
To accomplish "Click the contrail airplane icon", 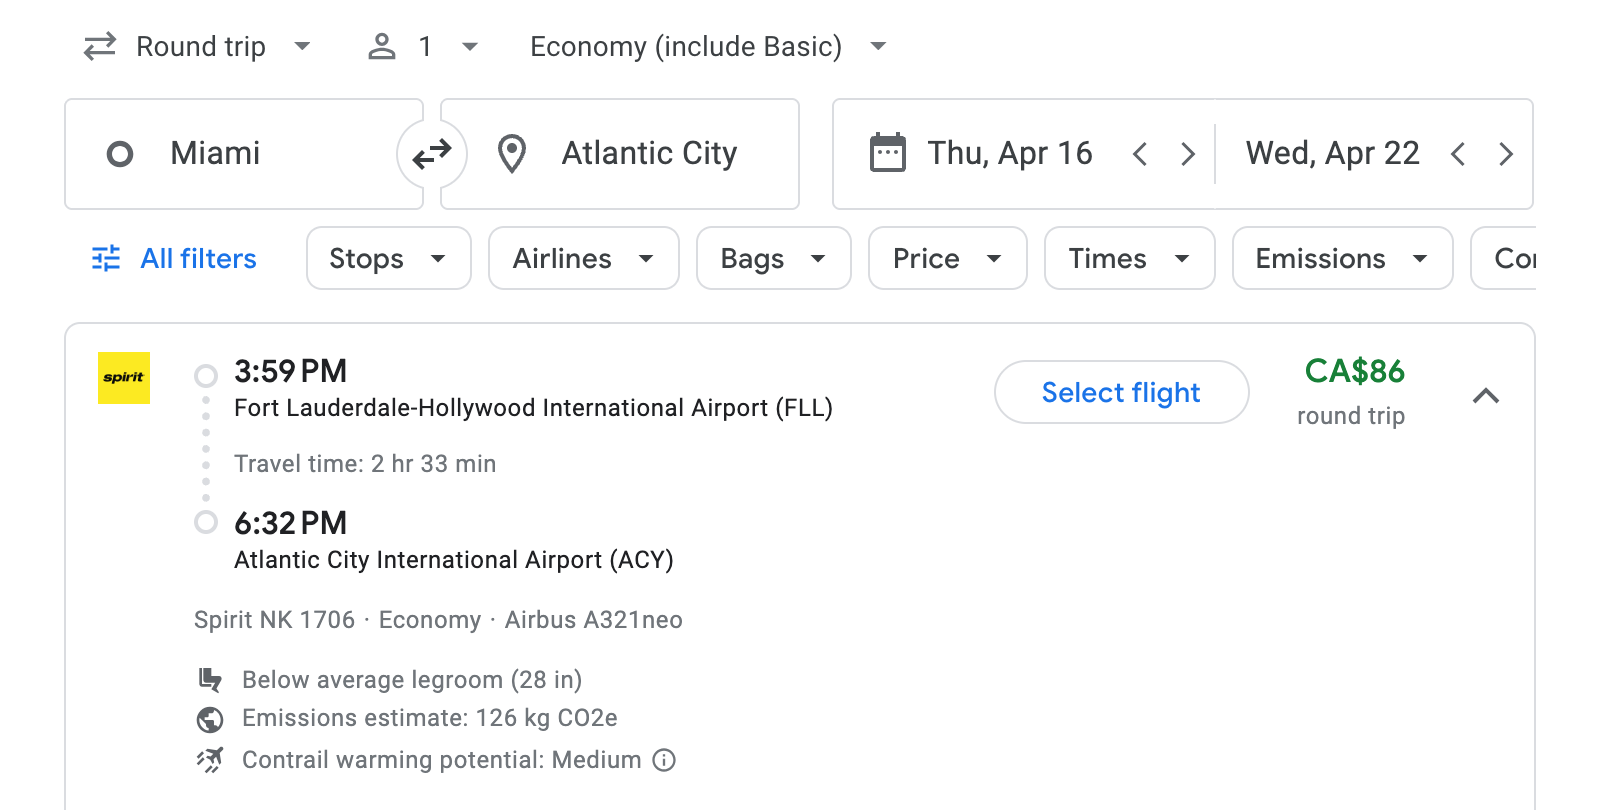I will 210,760.
